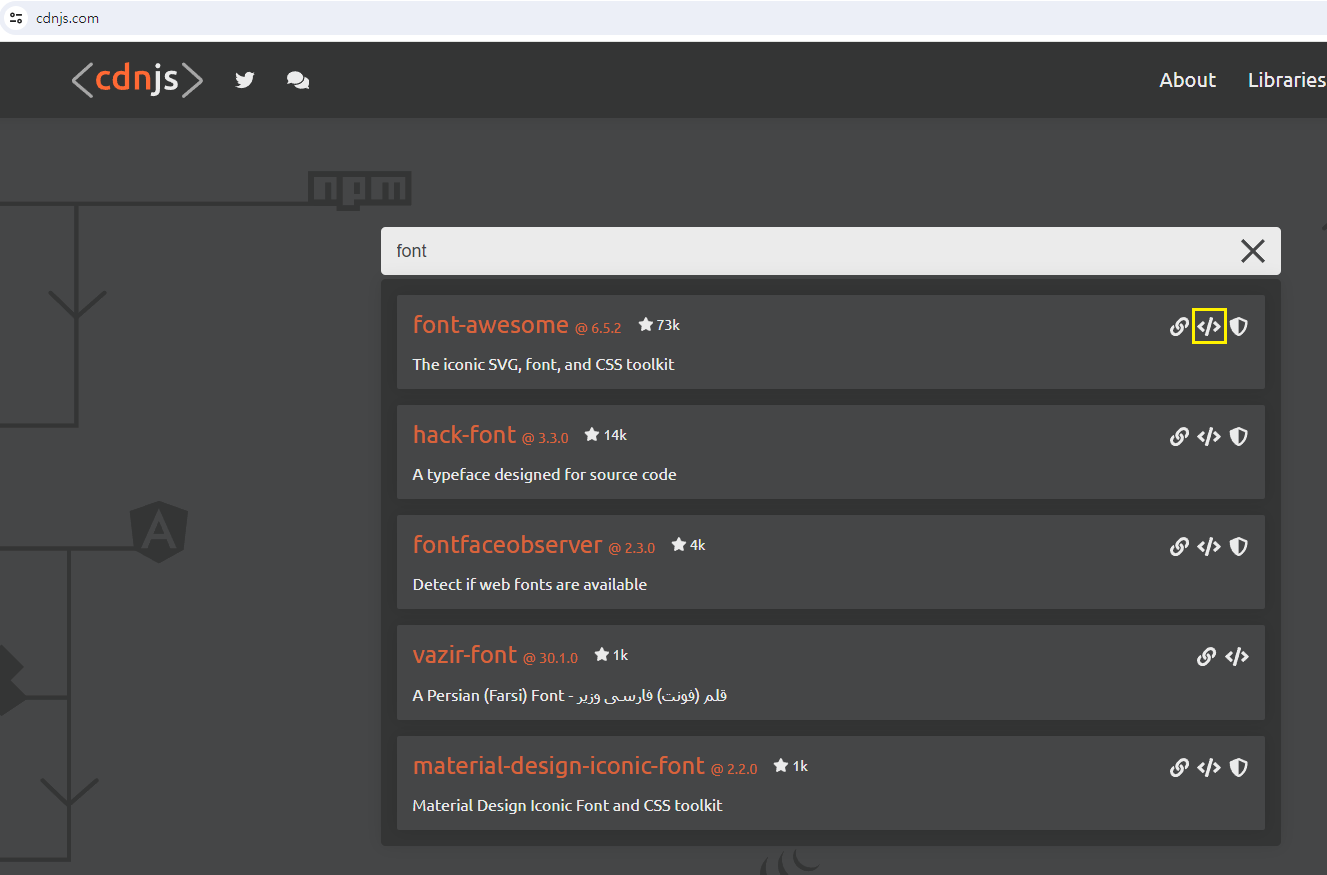Open the hack-font library link

tap(464, 434)
